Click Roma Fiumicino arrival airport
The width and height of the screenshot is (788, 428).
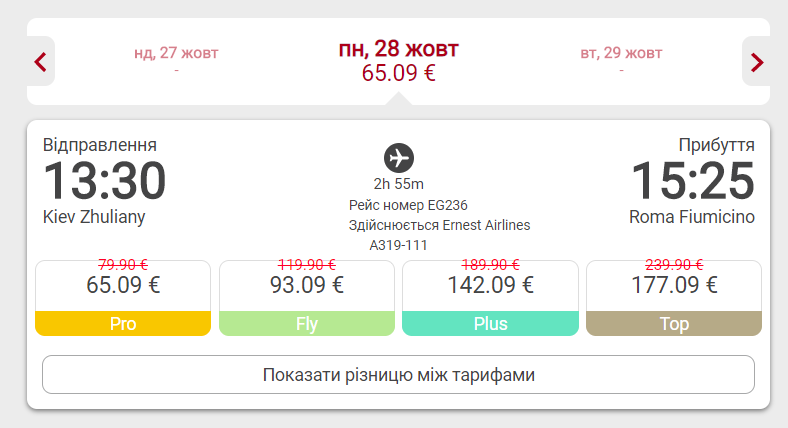click(x=692, y=217)
